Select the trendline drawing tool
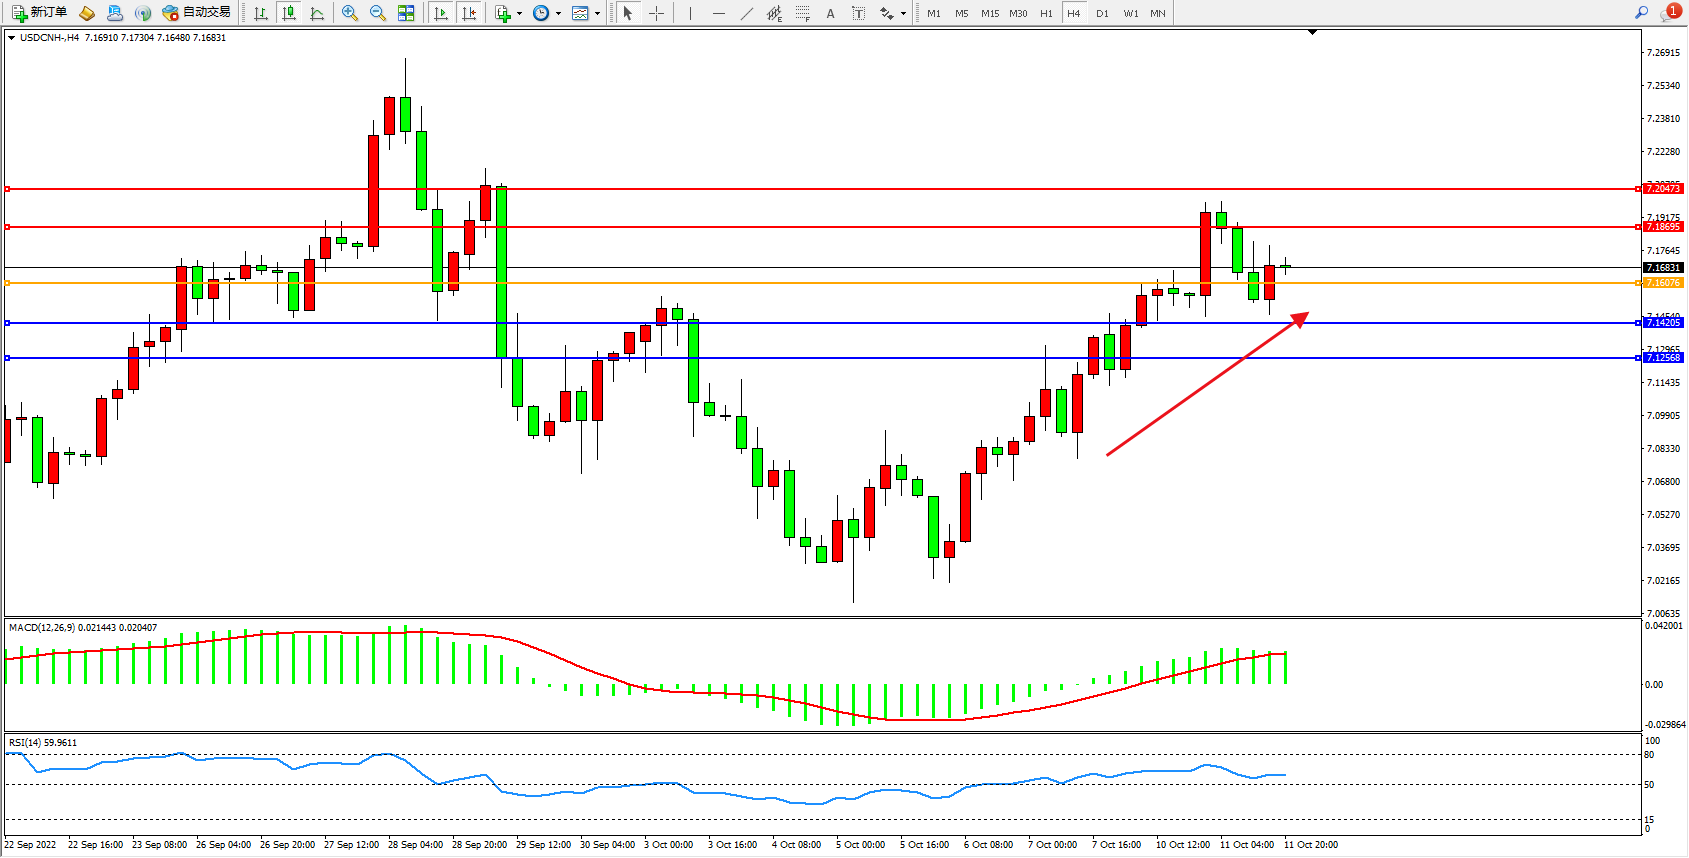The width and height of the screenshot is (1689, 858). (x=747, y=13)
